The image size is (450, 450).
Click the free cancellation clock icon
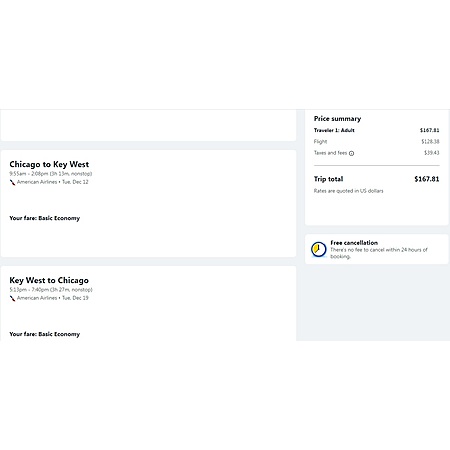tap(319, 249)
